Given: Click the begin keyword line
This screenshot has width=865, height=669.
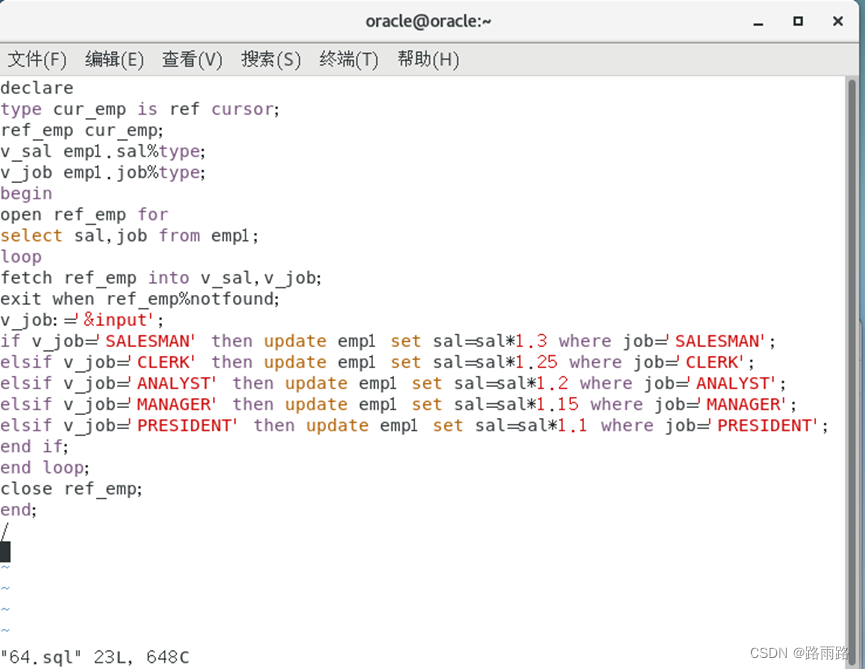Looking at the screenshot, I should [x=27, y=193].
